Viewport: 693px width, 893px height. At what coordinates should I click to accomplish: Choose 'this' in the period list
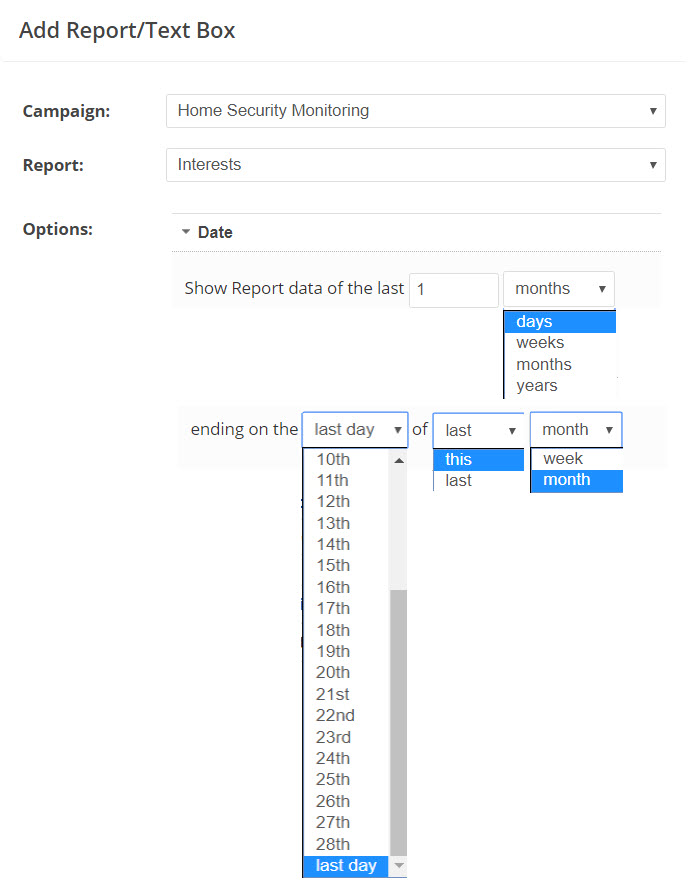pyautogui.click(x=477, y=460)
